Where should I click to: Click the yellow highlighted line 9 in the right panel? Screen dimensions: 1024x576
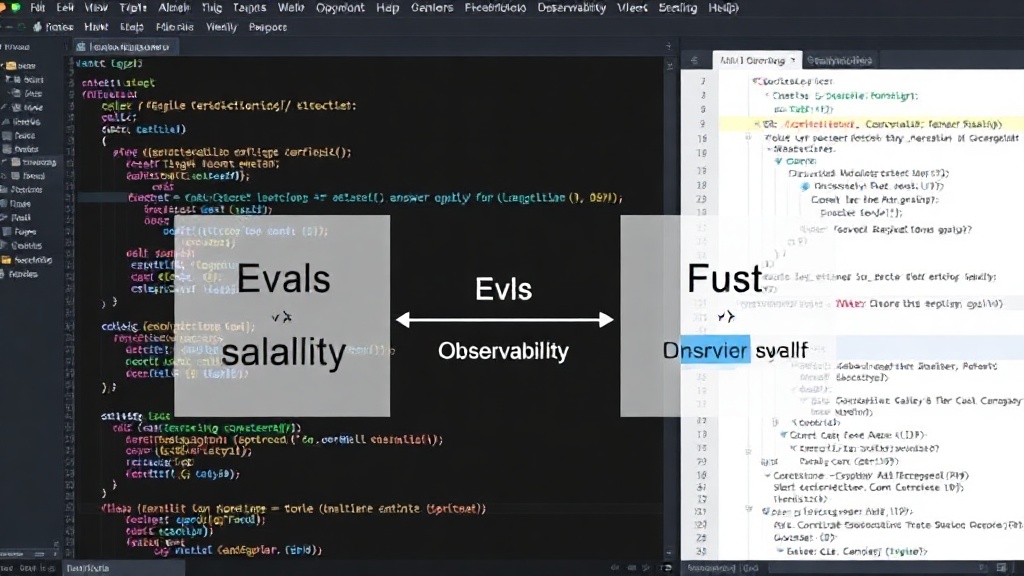(x=871, y=124)
